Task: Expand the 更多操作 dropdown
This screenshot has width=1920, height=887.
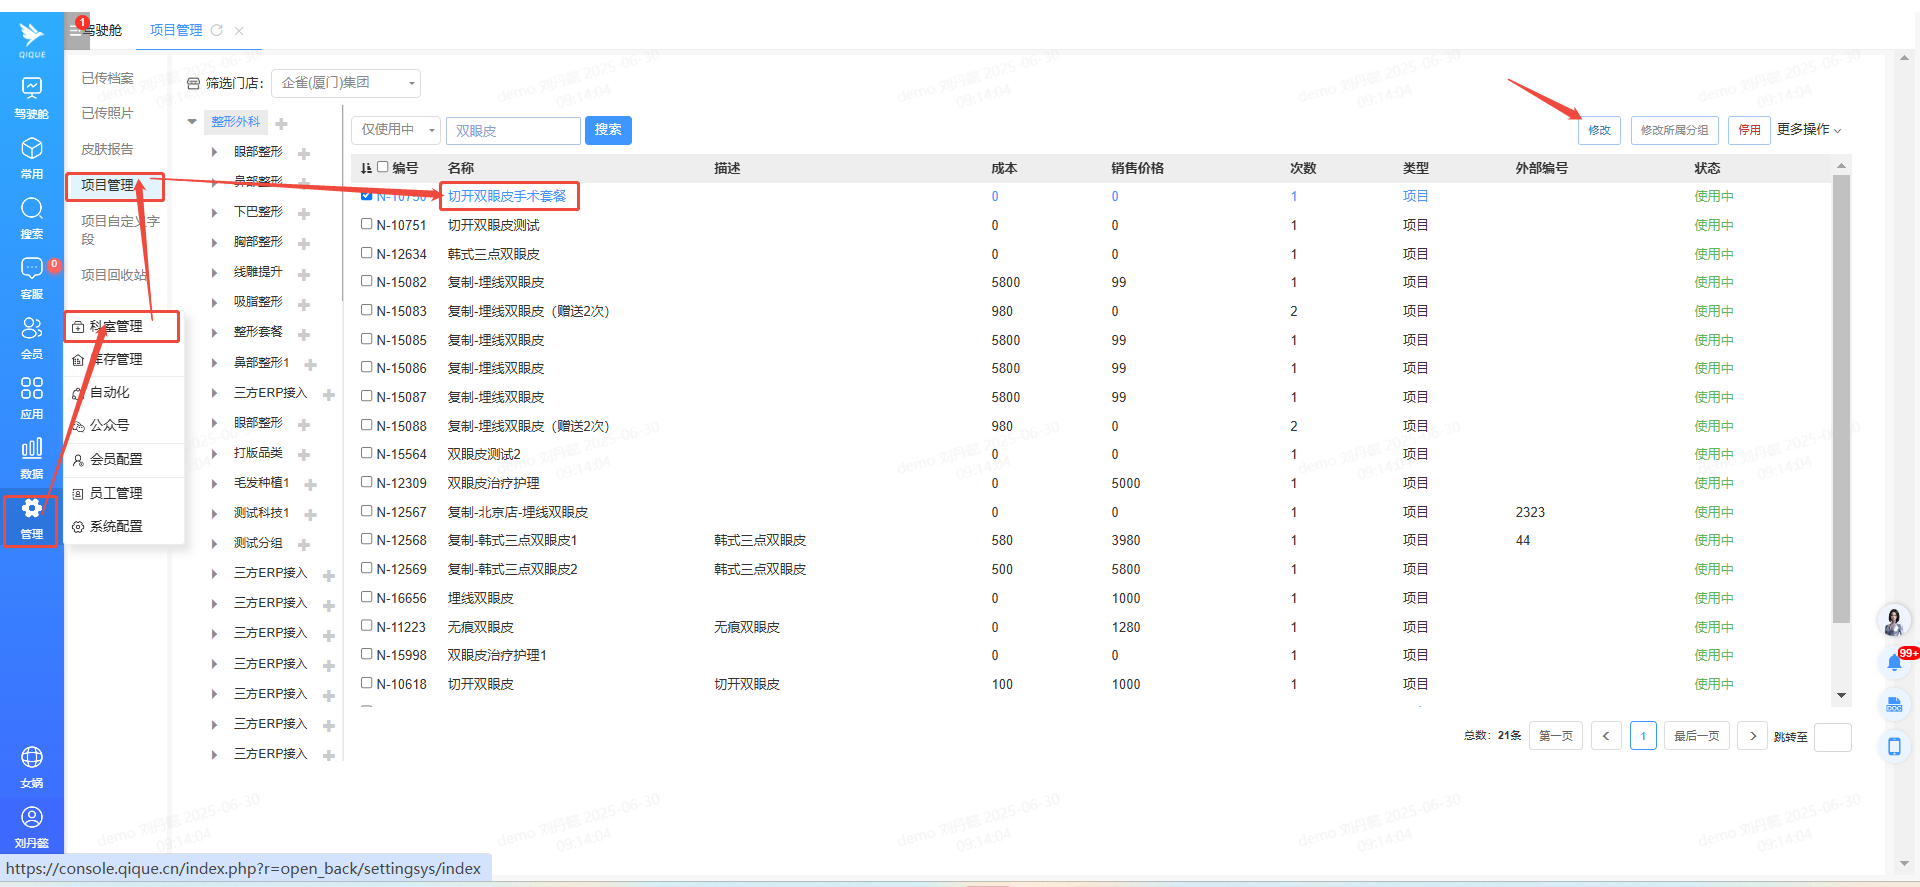Action: [1808, 130]
